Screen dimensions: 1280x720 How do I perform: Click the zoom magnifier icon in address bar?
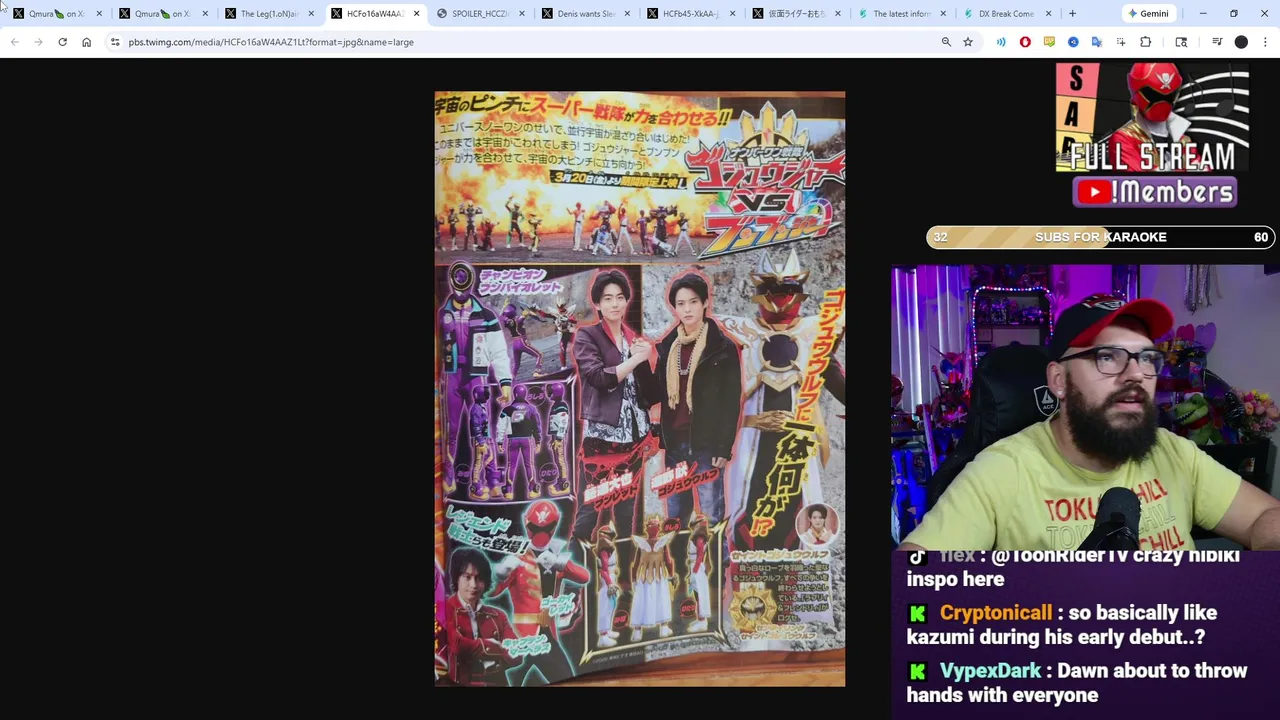point(946,42)
